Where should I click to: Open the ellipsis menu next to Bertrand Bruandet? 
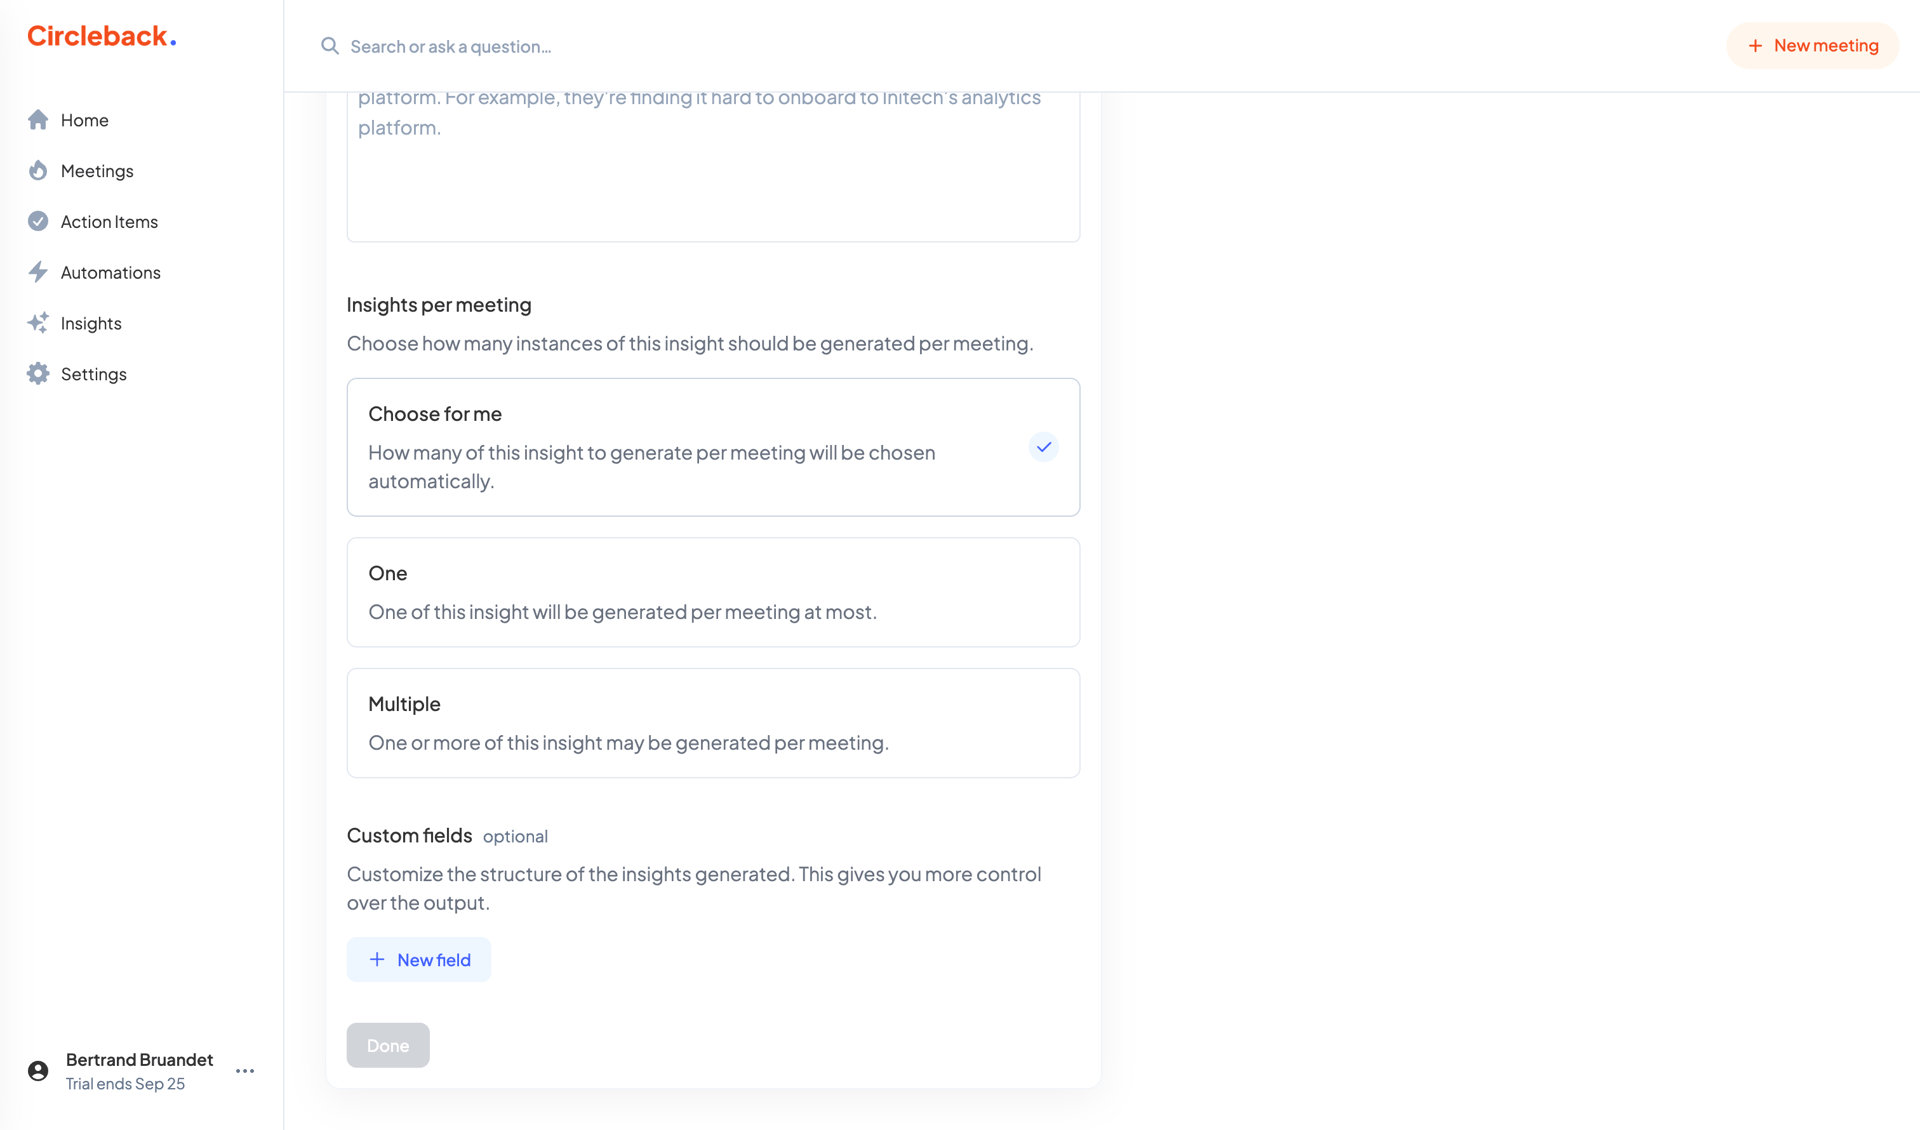coord(244,1070)
